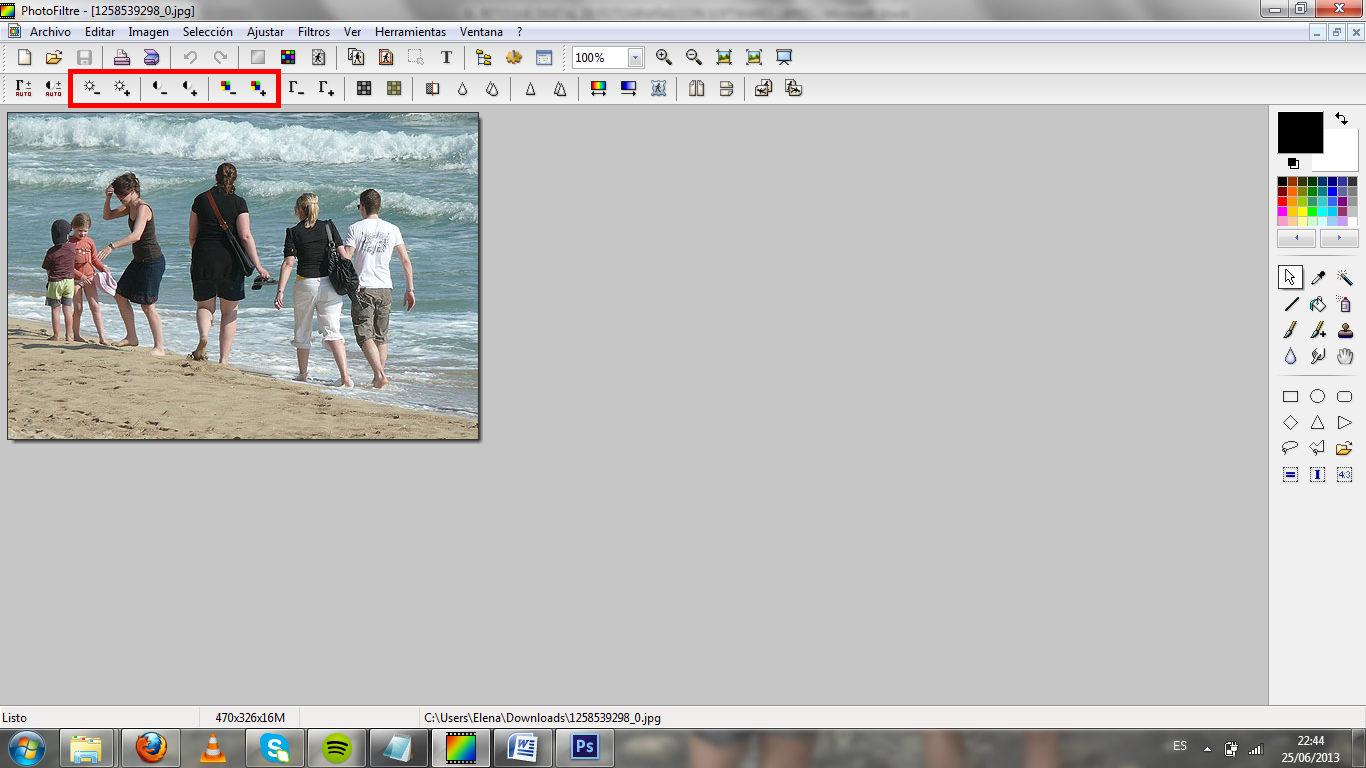Click the Increase Saturation icon
This screenshot has height=768, width=1366.
click(258, 88)
